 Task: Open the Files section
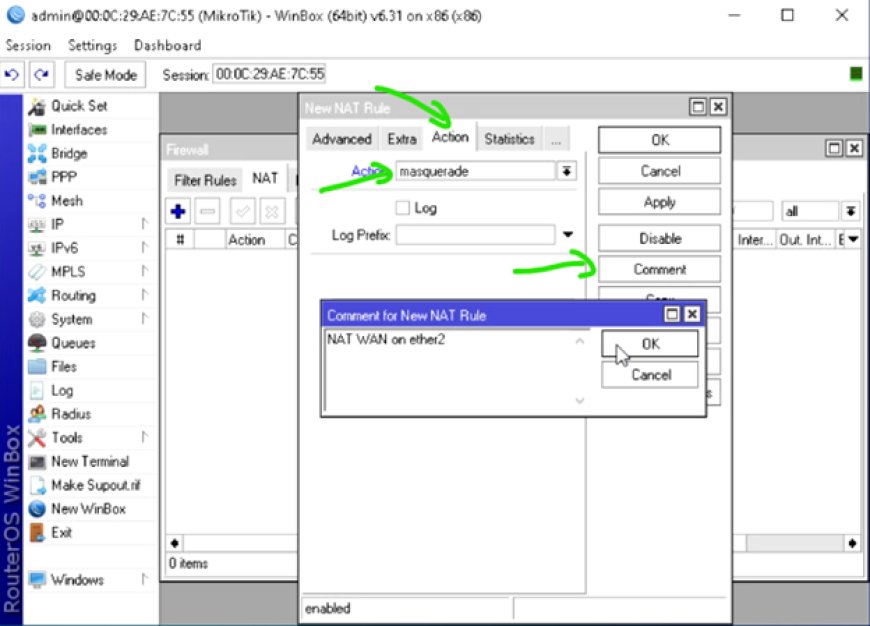64,367
